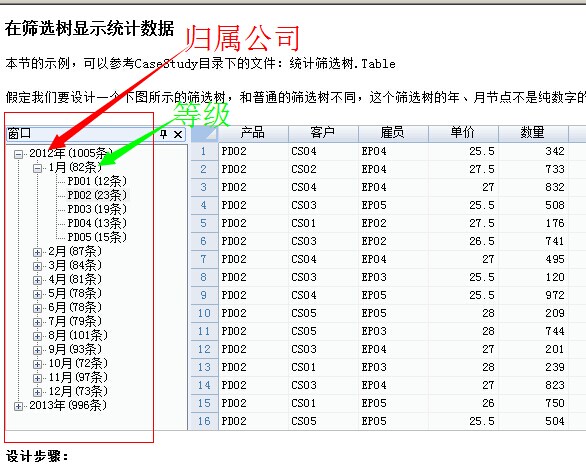Click 数量 cell 972 in row 9
The height and width of the screenshot is (468, 586).
(533, 295)
